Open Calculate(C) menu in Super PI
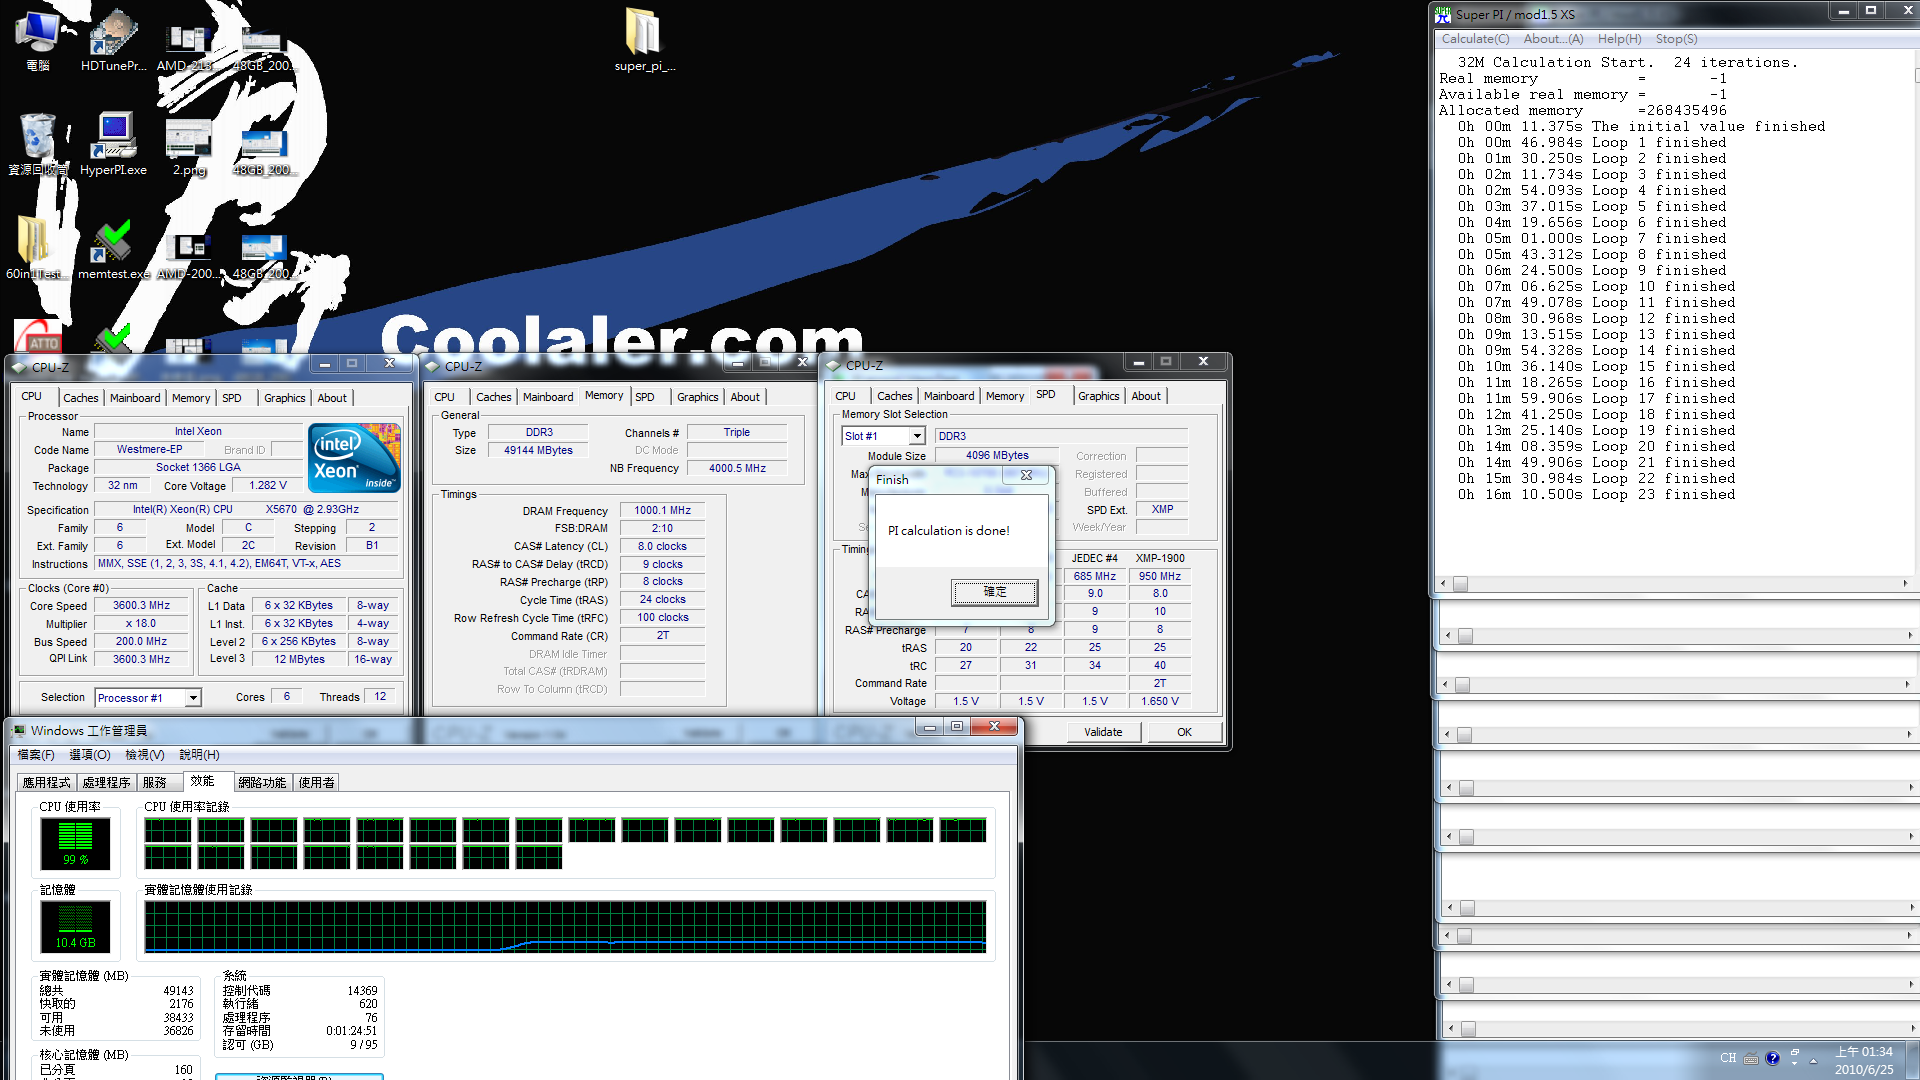 (x=1475, y=39)
